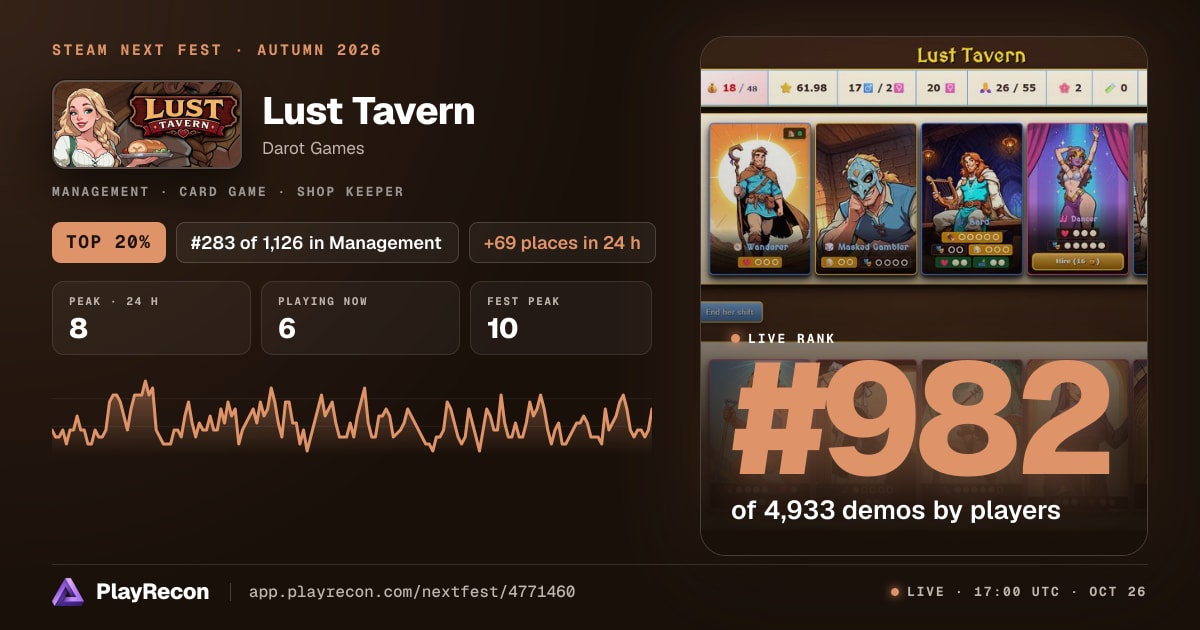1200x630 pixels.
Task: Click the STEAM NEXT FEST · AUTUMN 2026 header
Action: point(217,50)
